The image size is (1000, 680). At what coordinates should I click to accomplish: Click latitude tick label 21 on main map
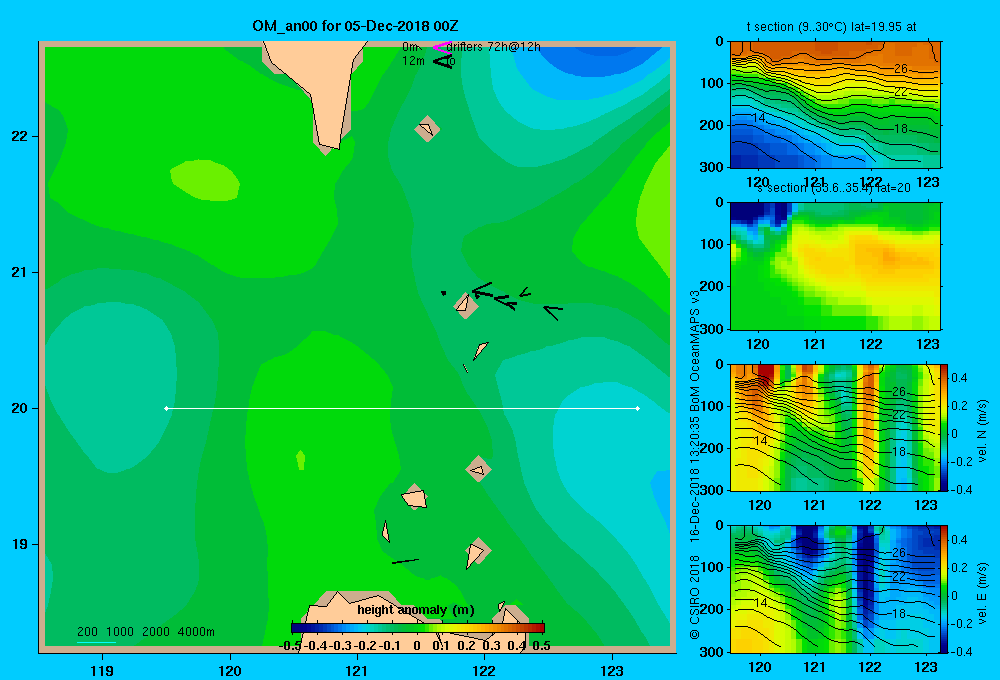pyautogui.click(x=20, y=272)
